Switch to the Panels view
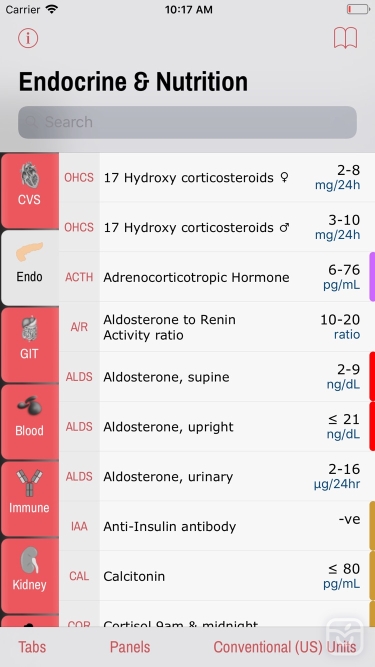This screenshot has width=375, height=667. tap(130, 647)
